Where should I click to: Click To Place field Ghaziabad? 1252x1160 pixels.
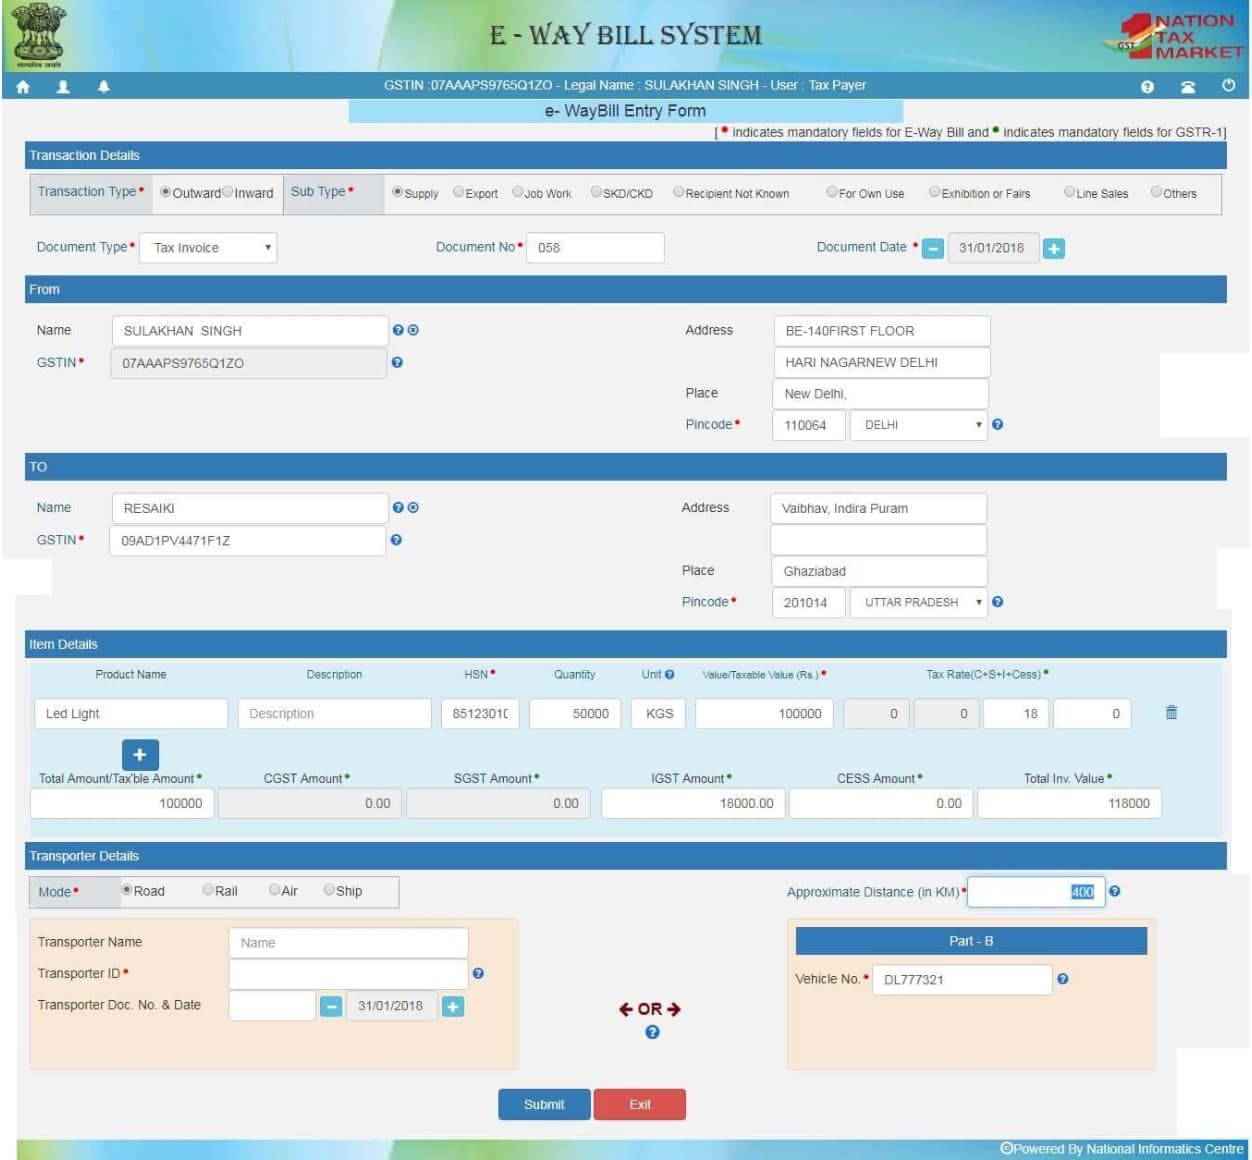879,571
